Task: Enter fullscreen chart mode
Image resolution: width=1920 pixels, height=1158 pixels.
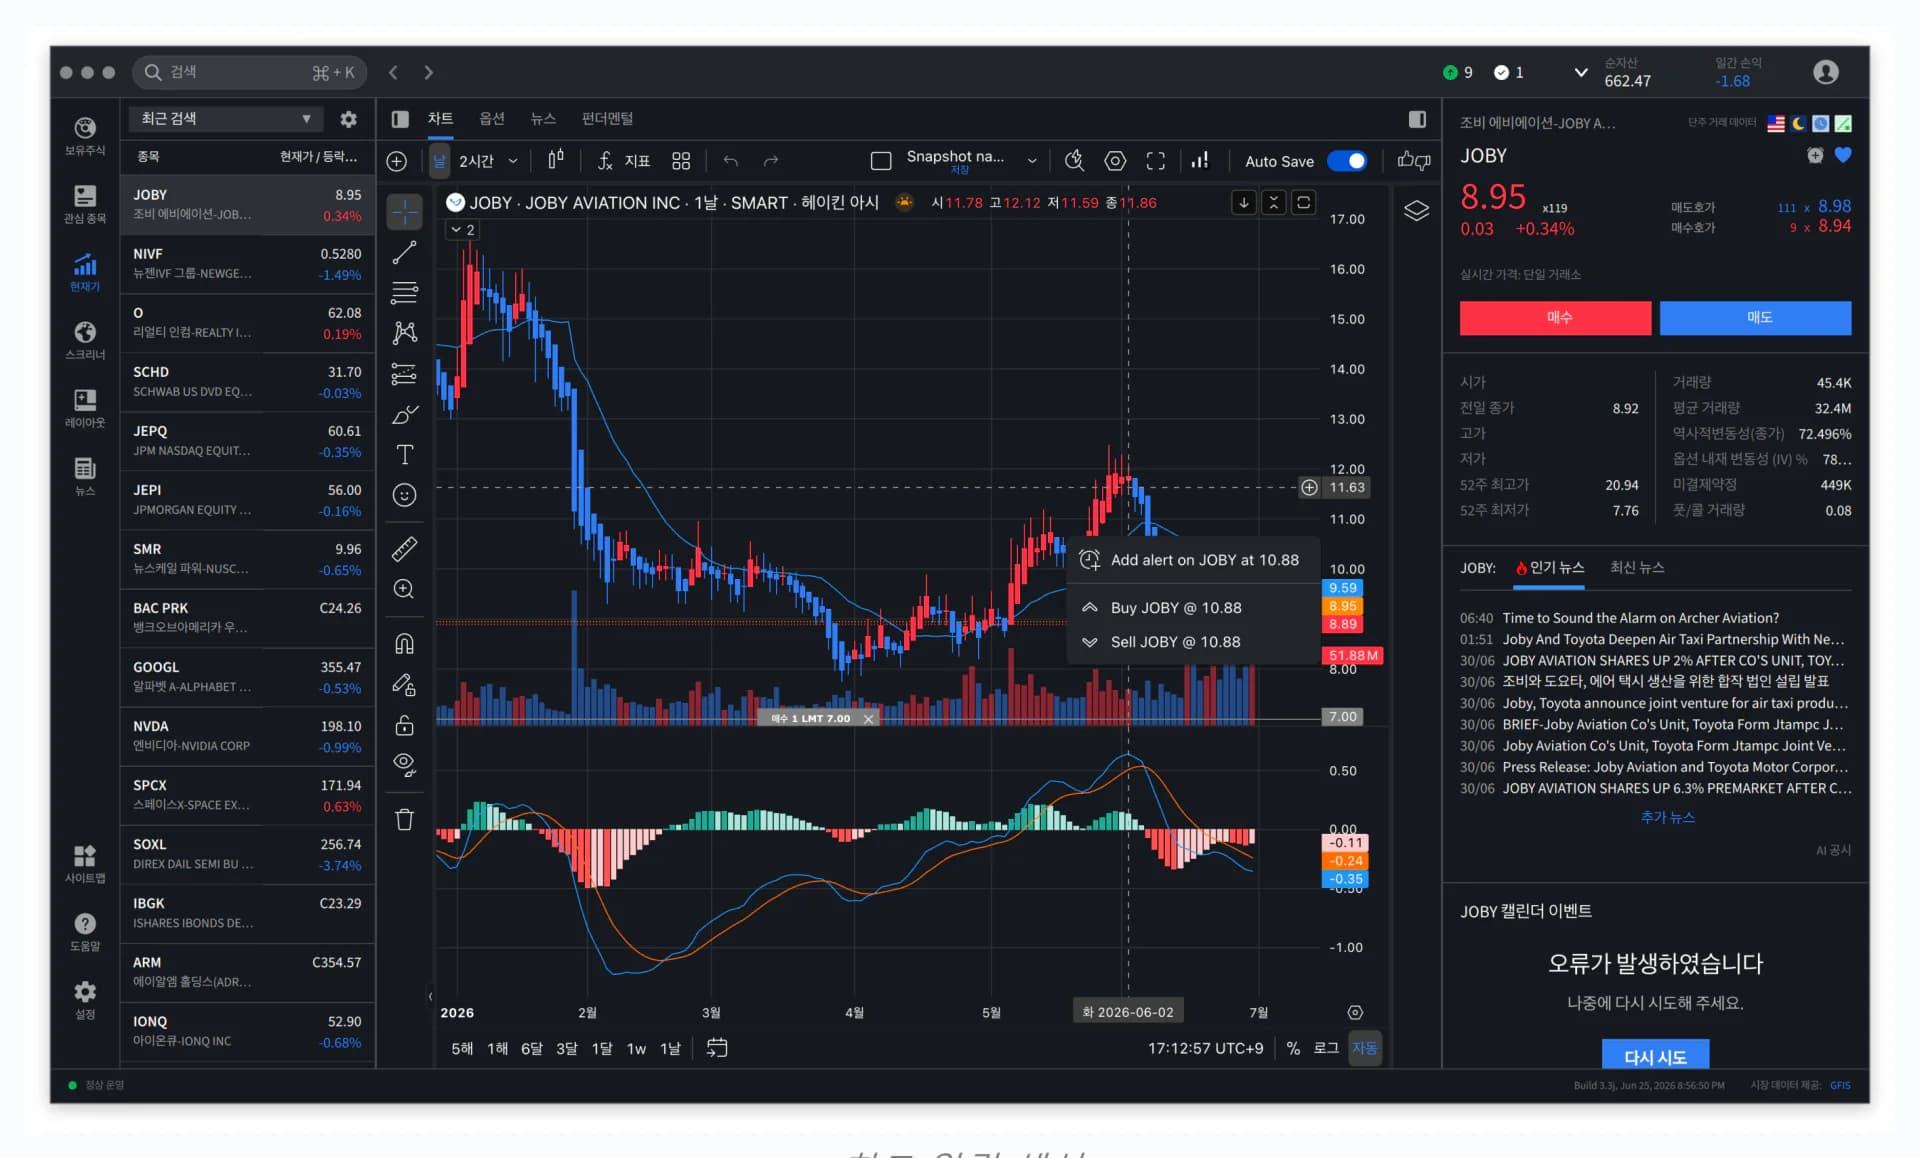Action: coord(1156,161)
